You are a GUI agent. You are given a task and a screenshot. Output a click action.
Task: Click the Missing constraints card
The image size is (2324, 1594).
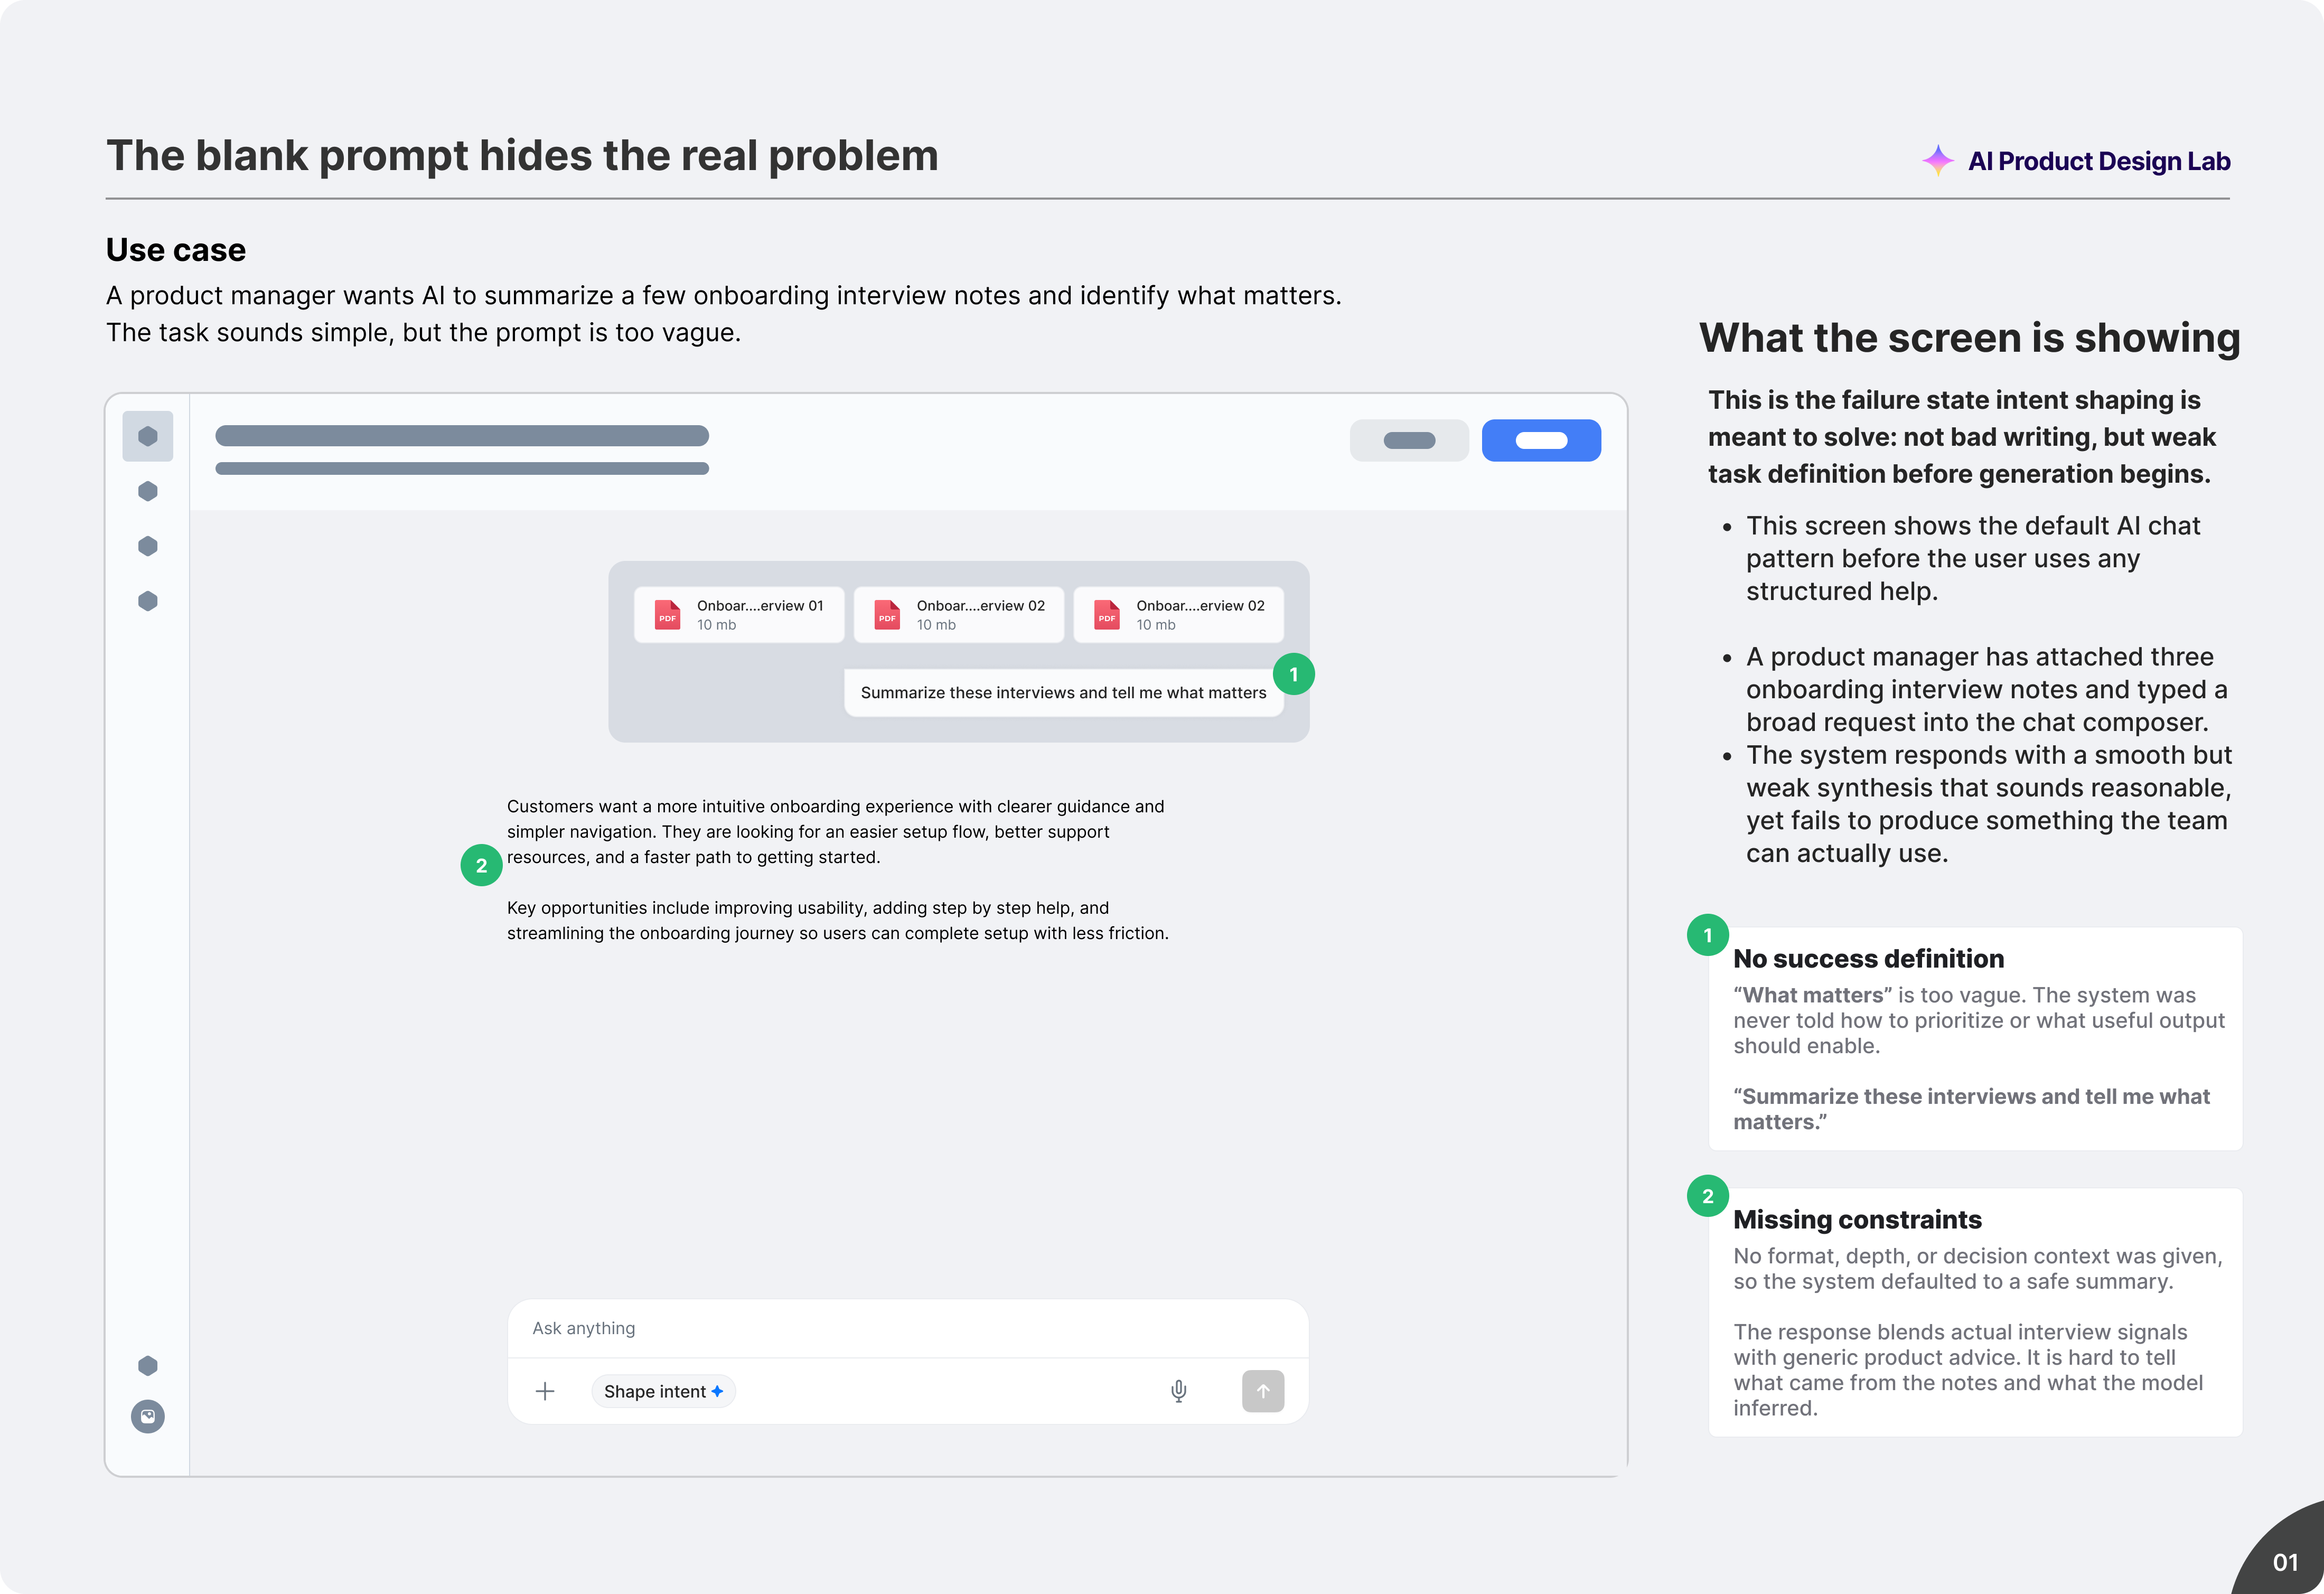(1974, 1311)
